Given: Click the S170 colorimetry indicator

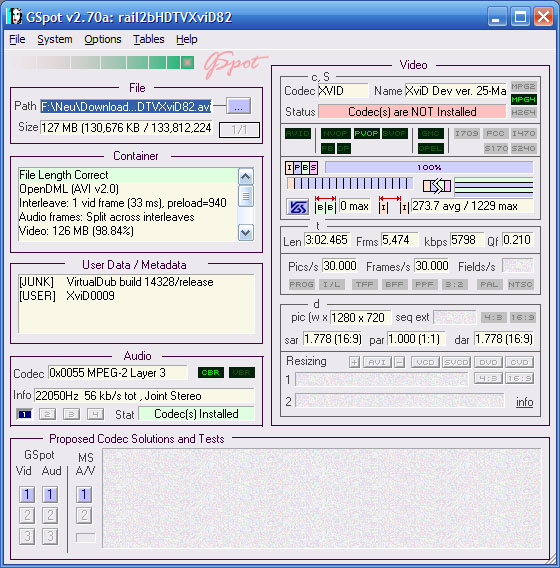Looking at the screenshot, I should pos(496,148).
